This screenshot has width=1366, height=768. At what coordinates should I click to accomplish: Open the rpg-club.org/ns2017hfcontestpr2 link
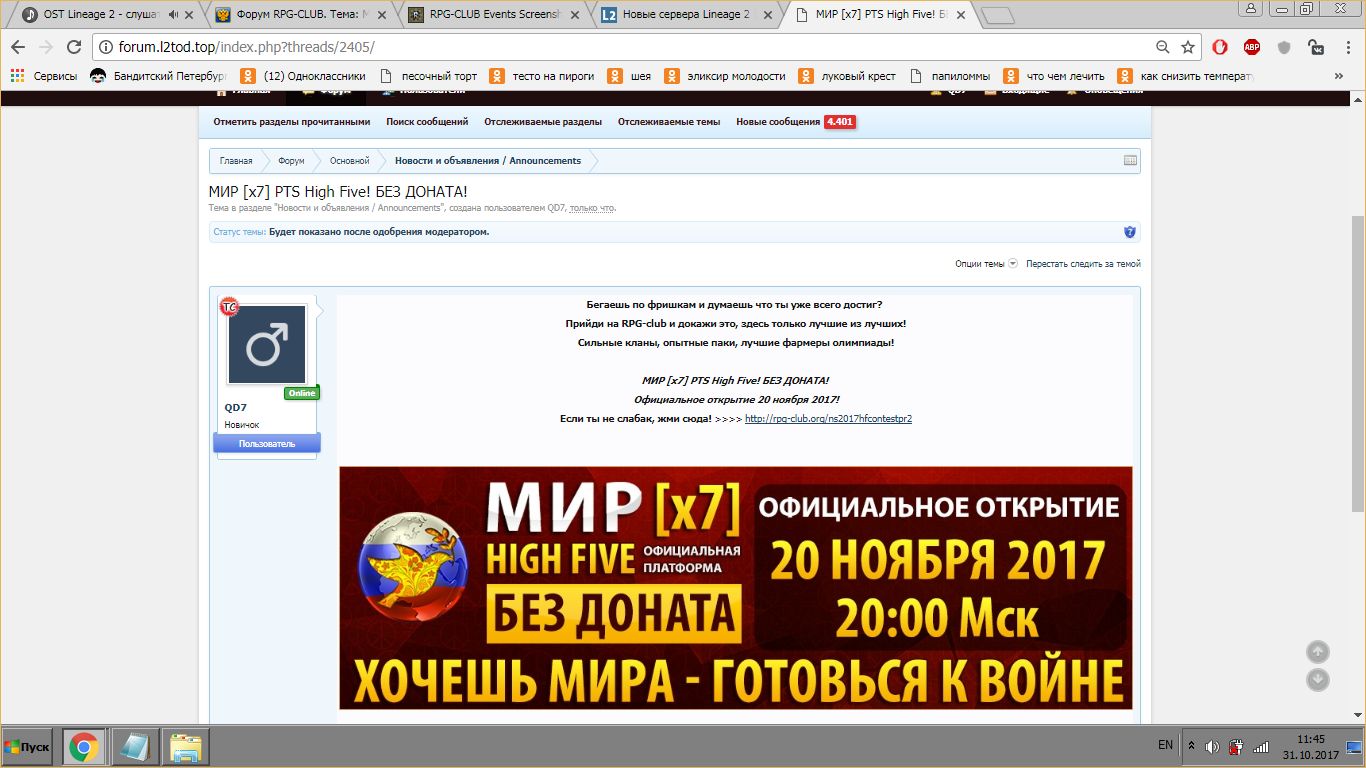click(828, 419)
